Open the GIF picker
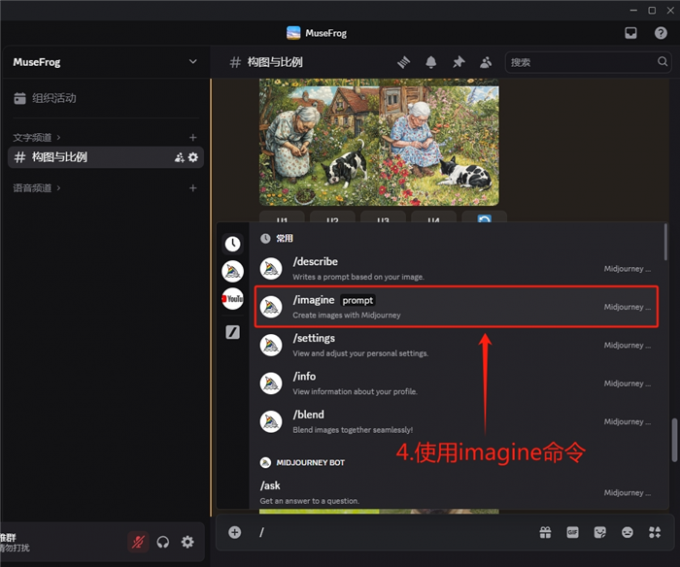Viewport: 680px width, 567px height. (x=572, y=532)
